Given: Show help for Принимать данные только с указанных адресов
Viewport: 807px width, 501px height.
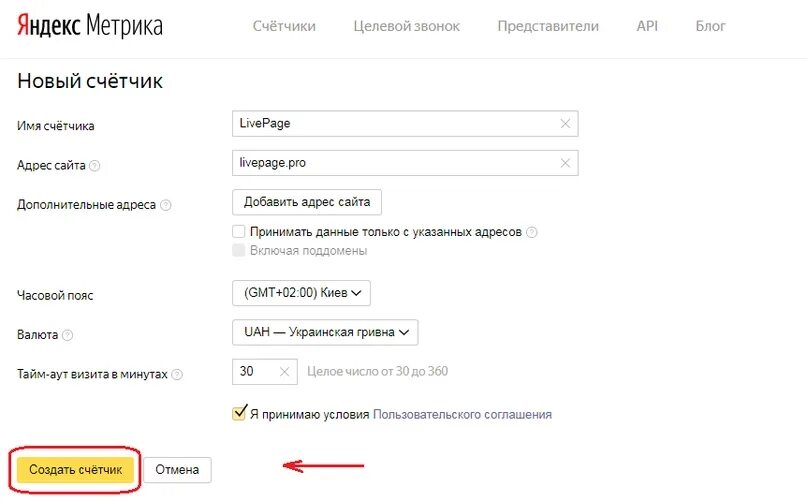Looking at the screenshot, I should (532, 232).
